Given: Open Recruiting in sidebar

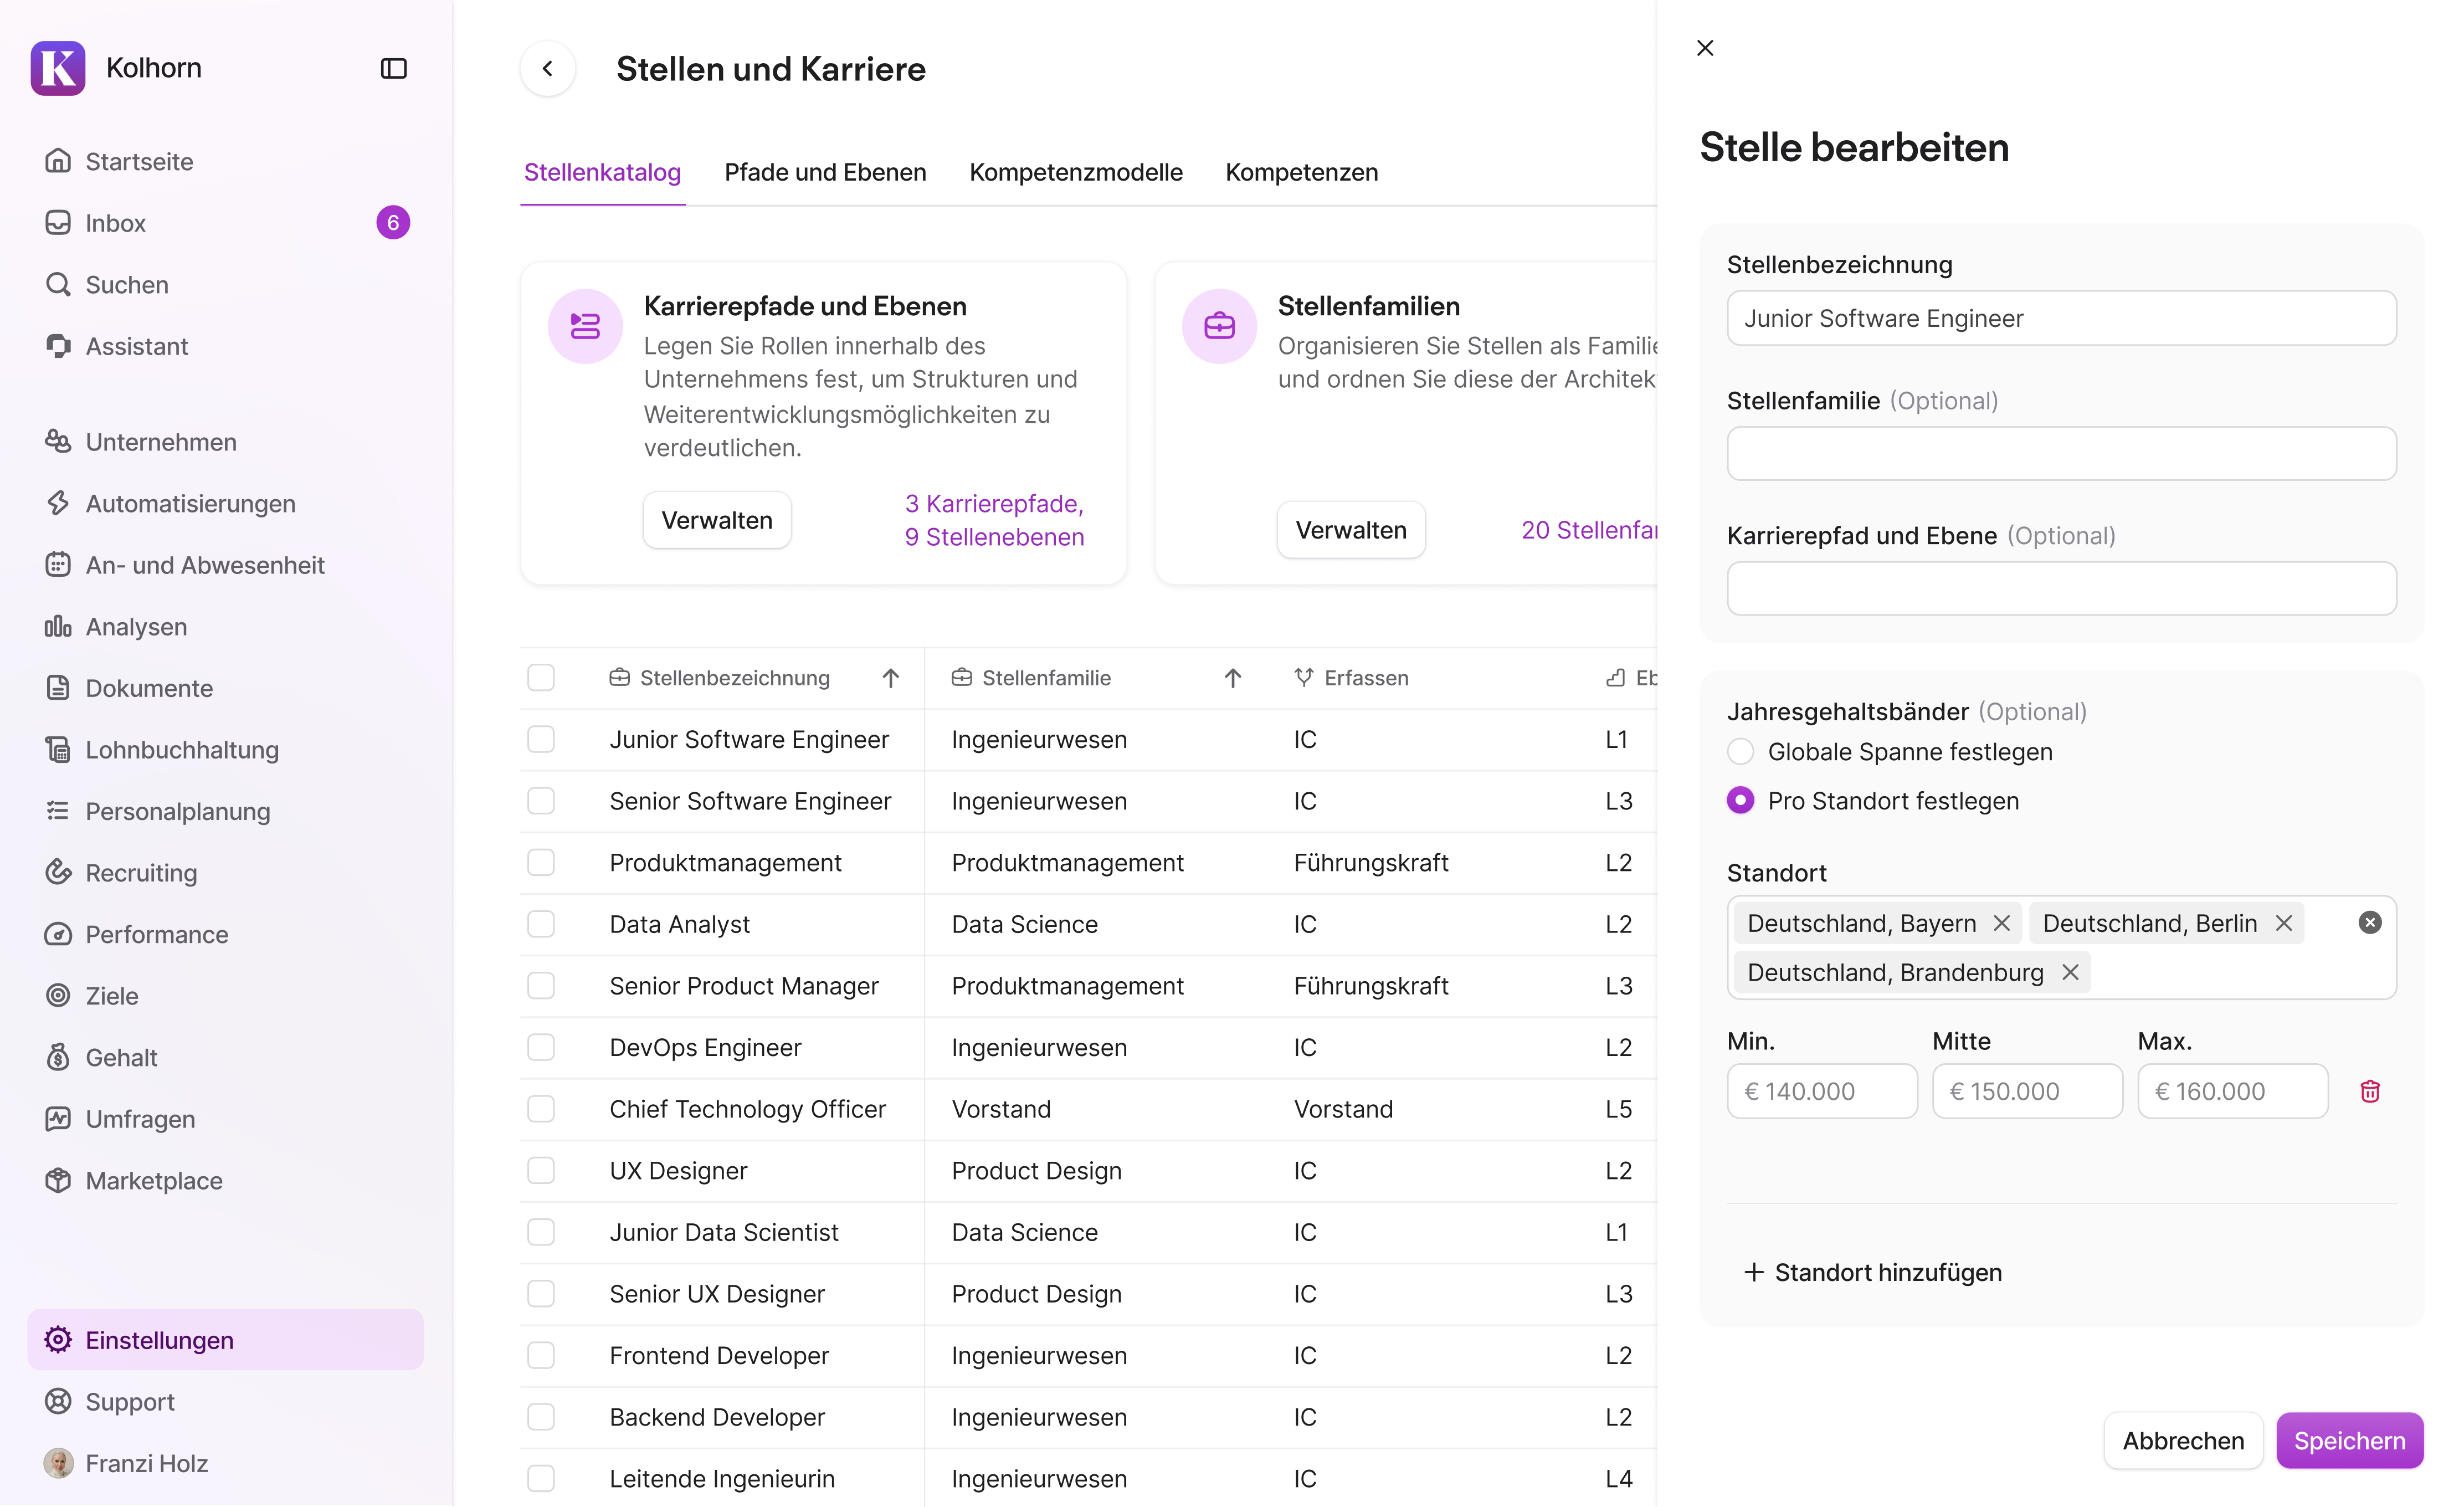Looking at the screenshot, I should (141, 872).
